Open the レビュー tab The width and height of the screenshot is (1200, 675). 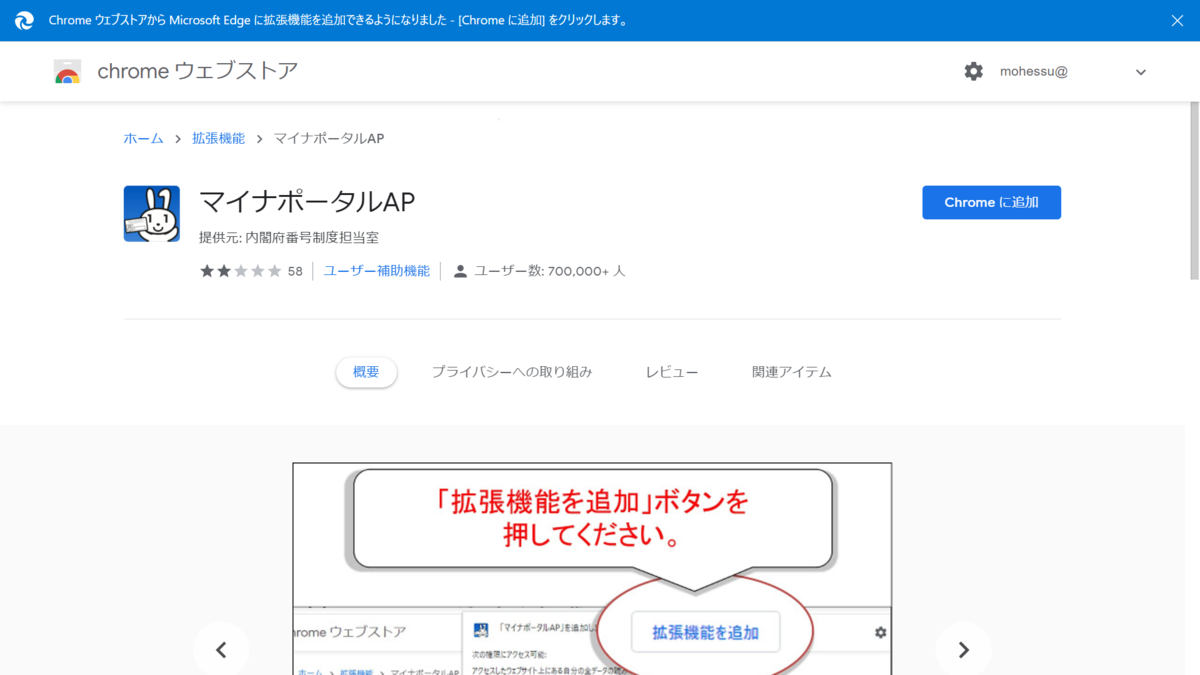[x=672, y=372]
